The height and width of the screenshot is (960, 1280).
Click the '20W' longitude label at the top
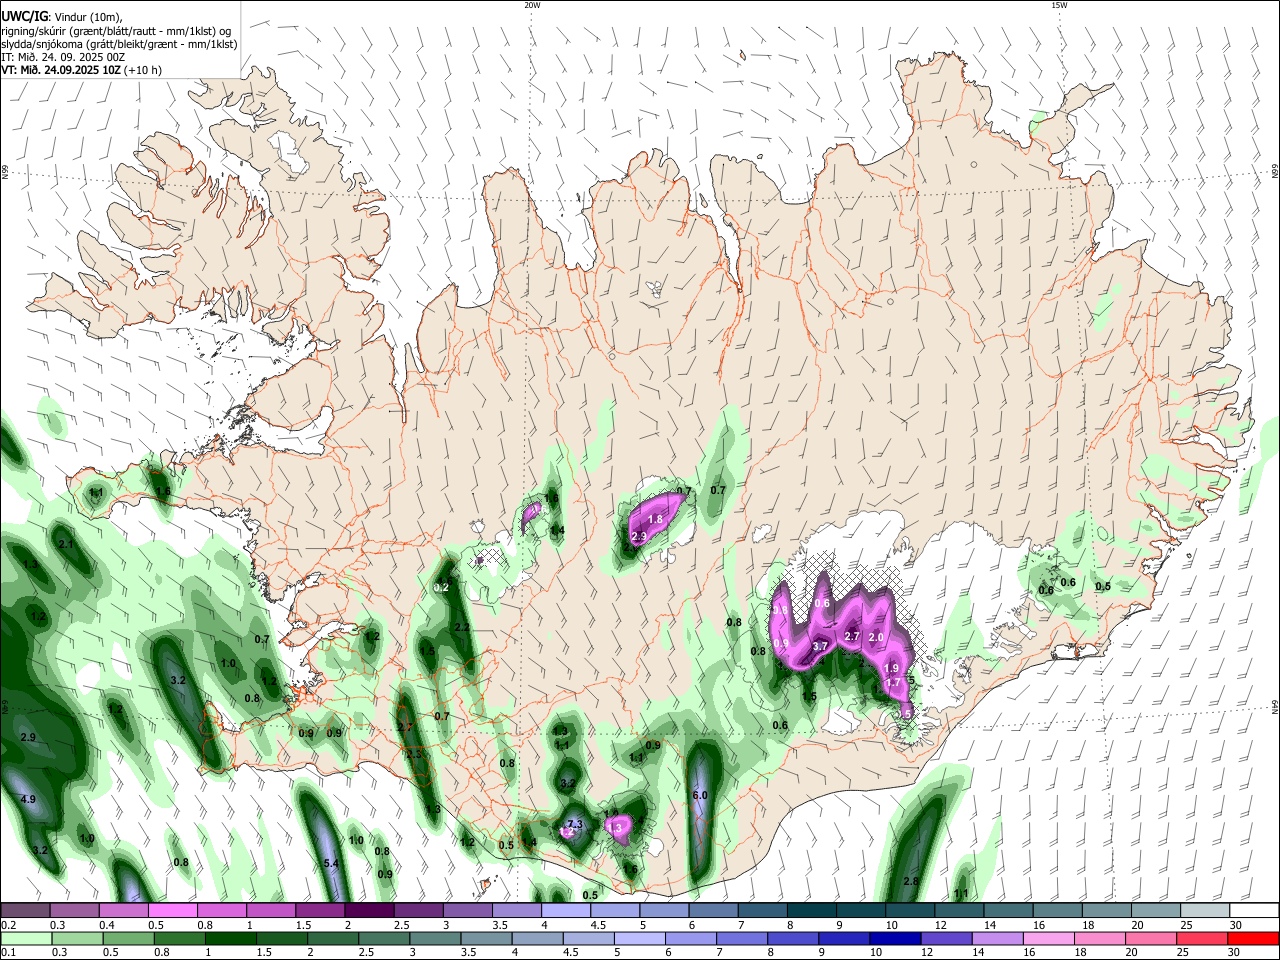tap(532, 5)
